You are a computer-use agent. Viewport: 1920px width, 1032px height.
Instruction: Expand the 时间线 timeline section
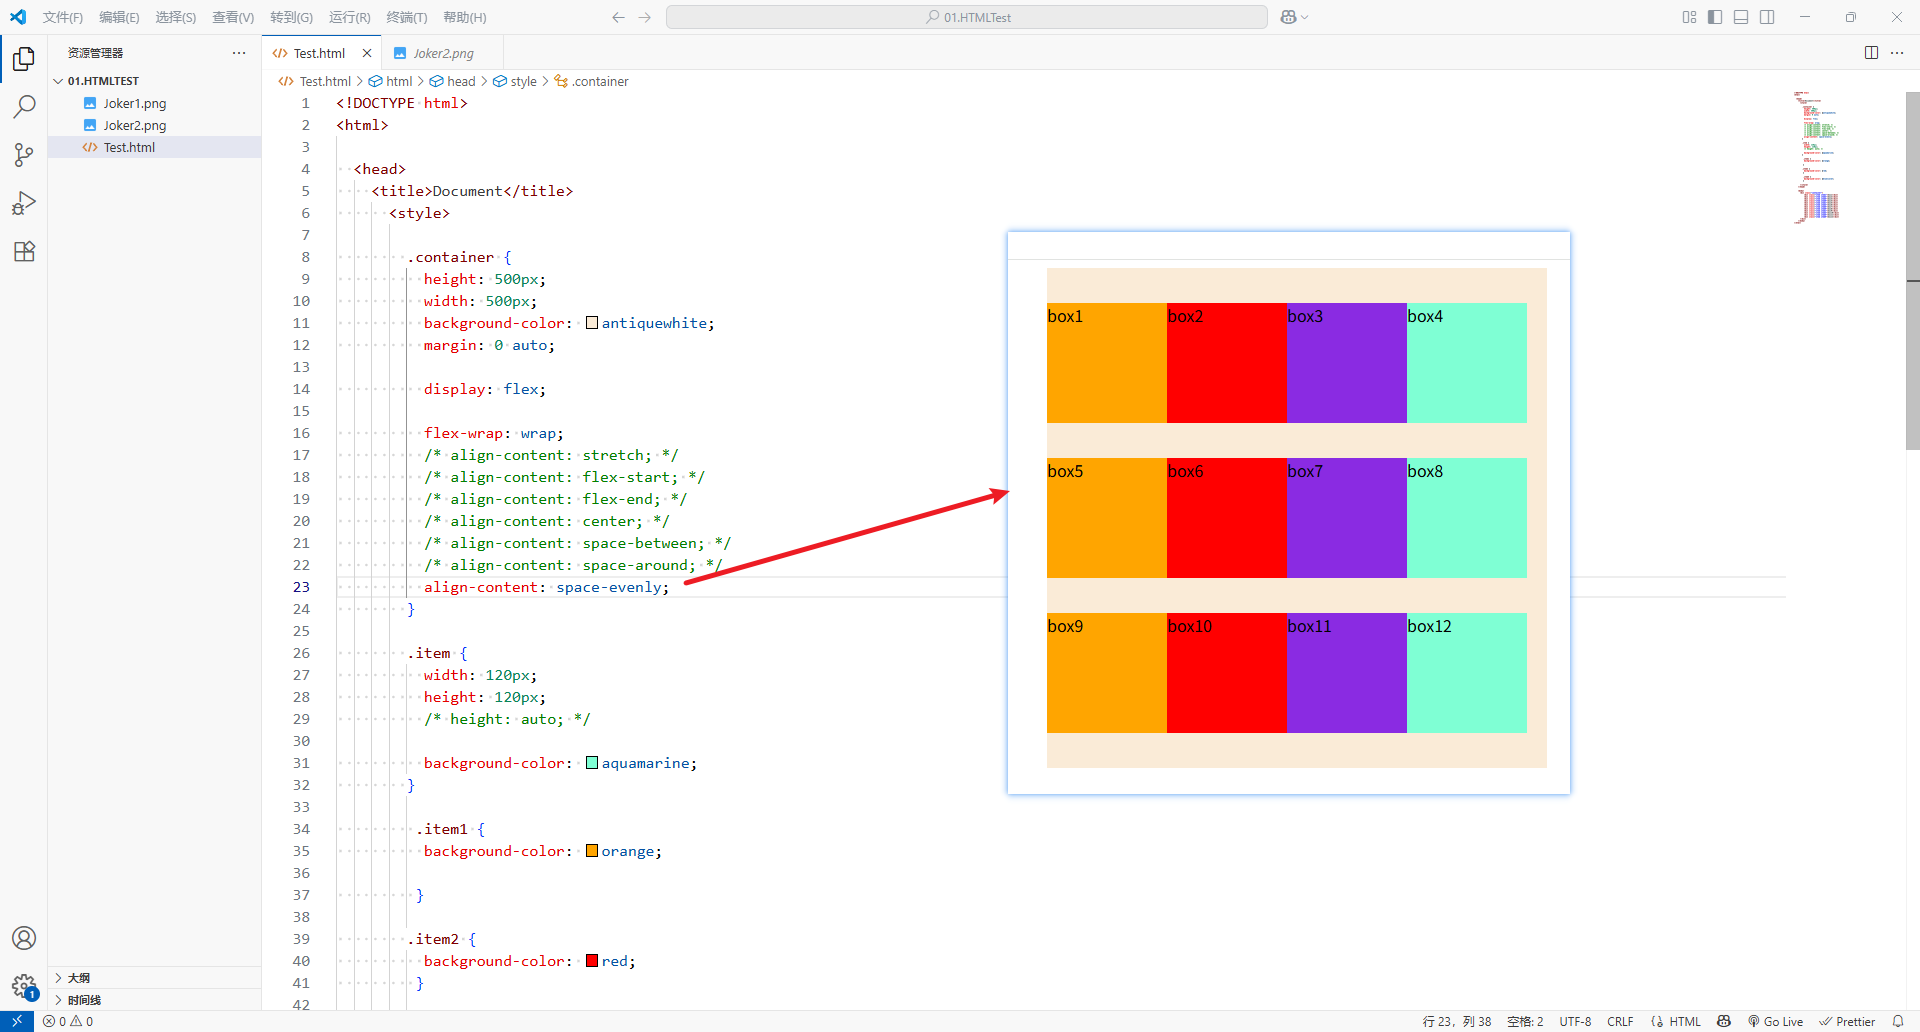(155, 1000)
